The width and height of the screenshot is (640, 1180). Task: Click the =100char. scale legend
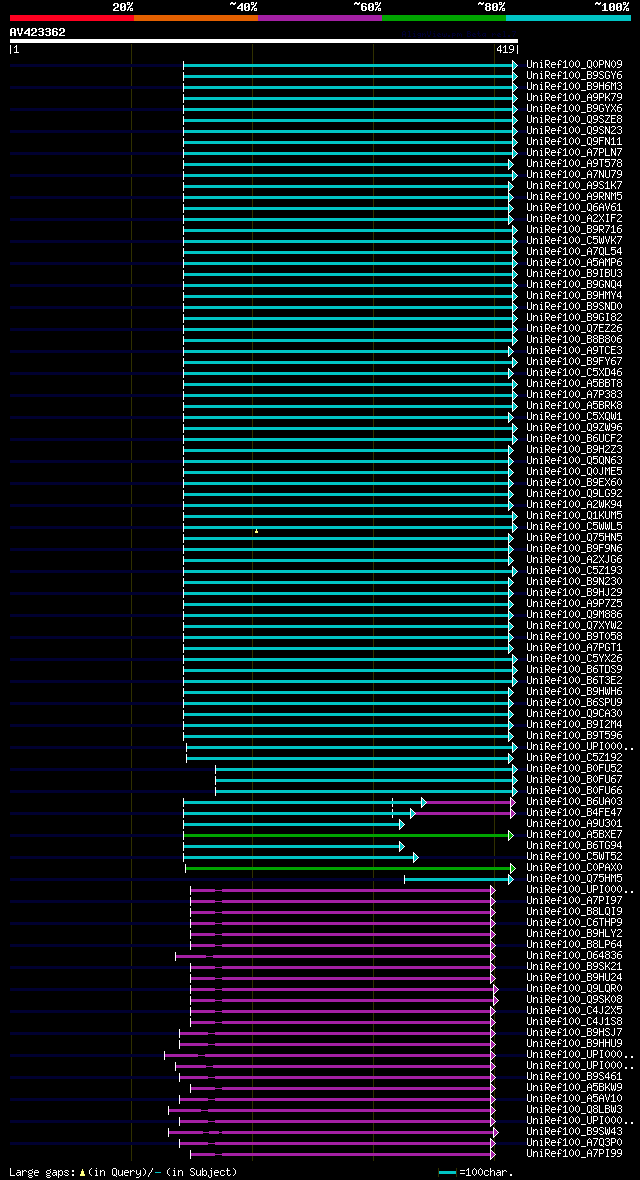(x=476, y=1172)
